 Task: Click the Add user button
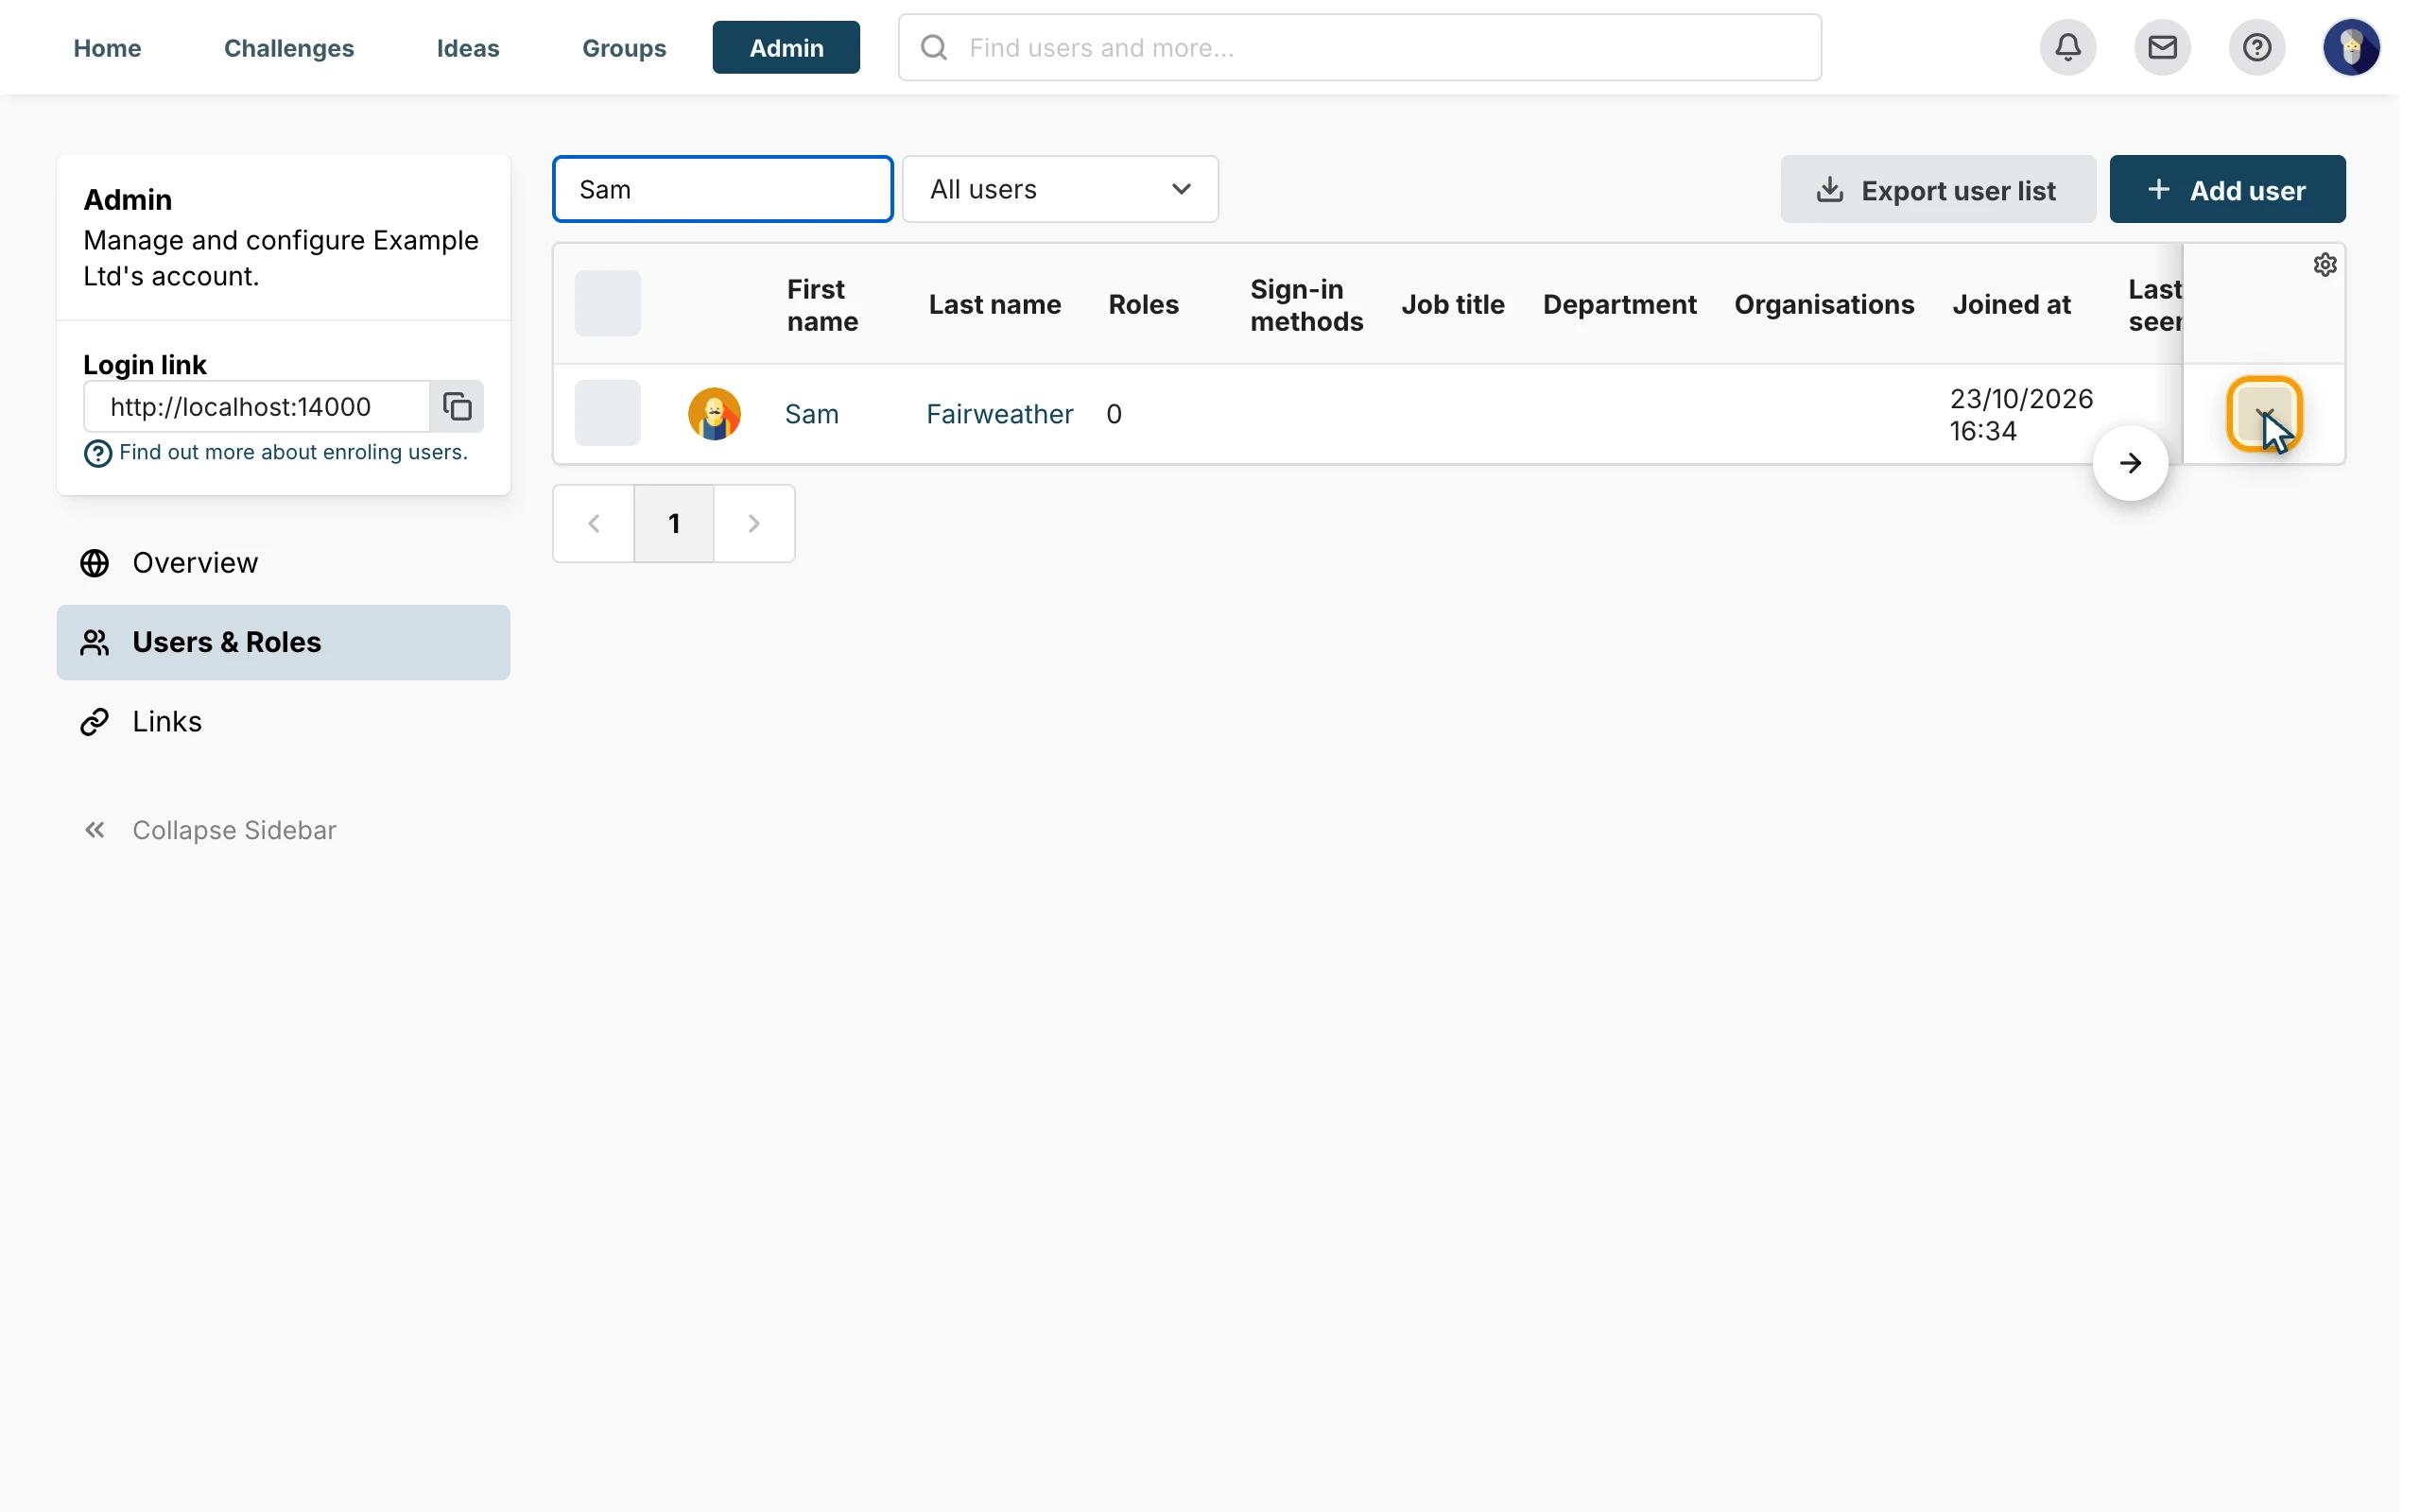pos(2227,189)
